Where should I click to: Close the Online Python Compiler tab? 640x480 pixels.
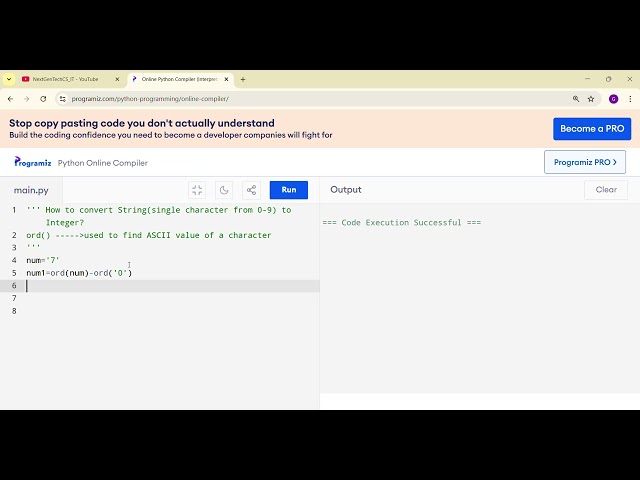(227, 79)
